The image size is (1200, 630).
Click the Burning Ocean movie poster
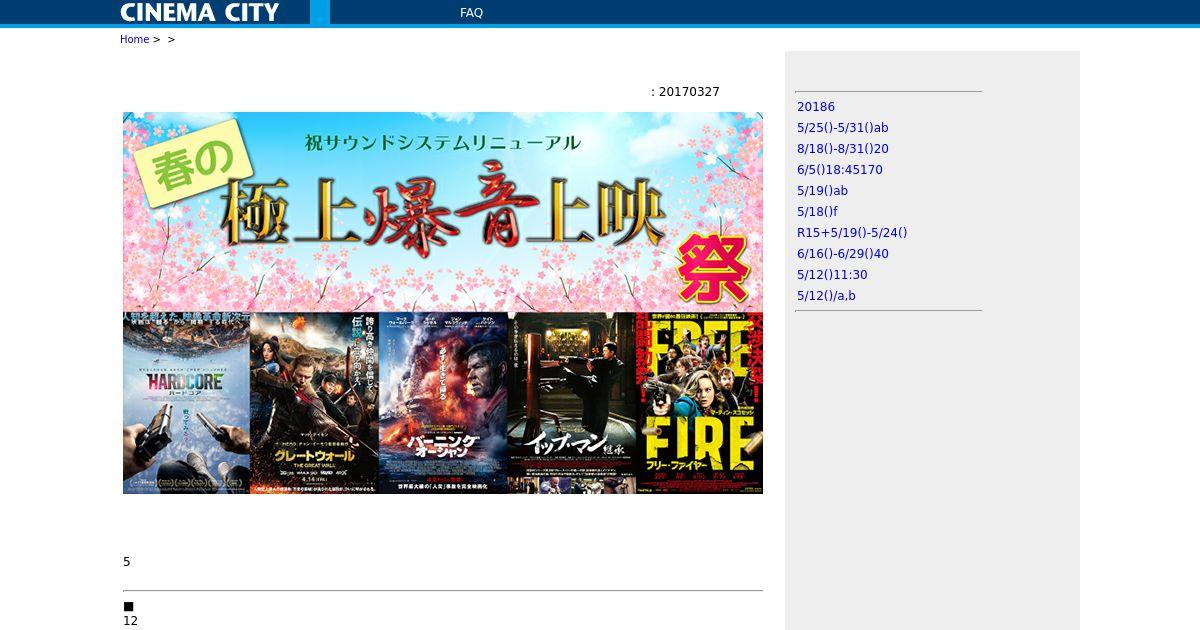(x=443, y=403)
